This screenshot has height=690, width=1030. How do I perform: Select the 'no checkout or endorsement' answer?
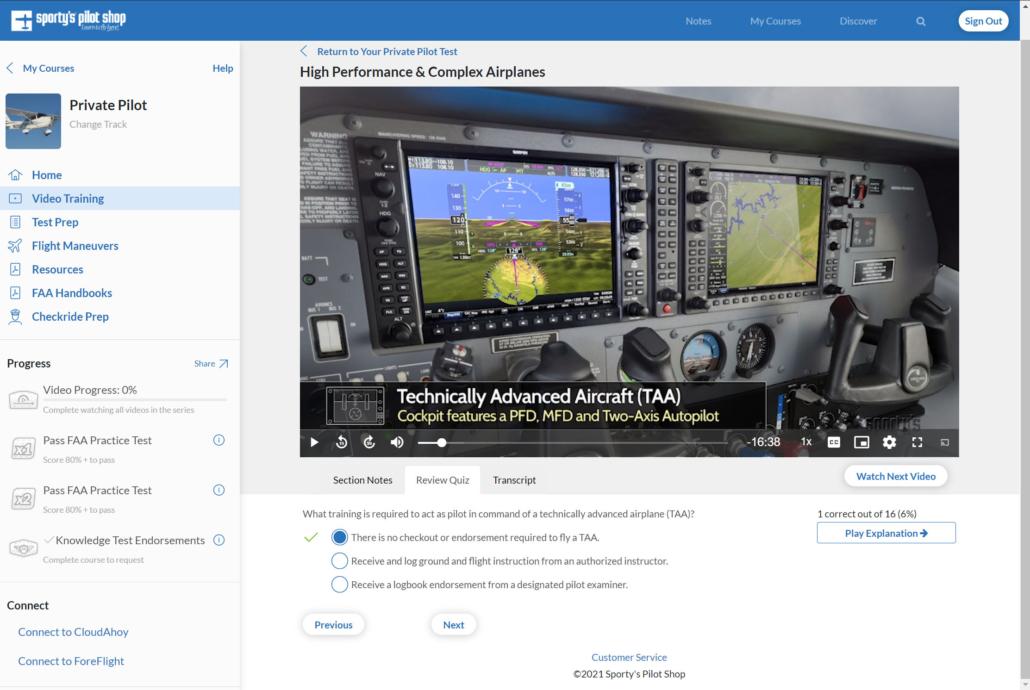(338, 536)
